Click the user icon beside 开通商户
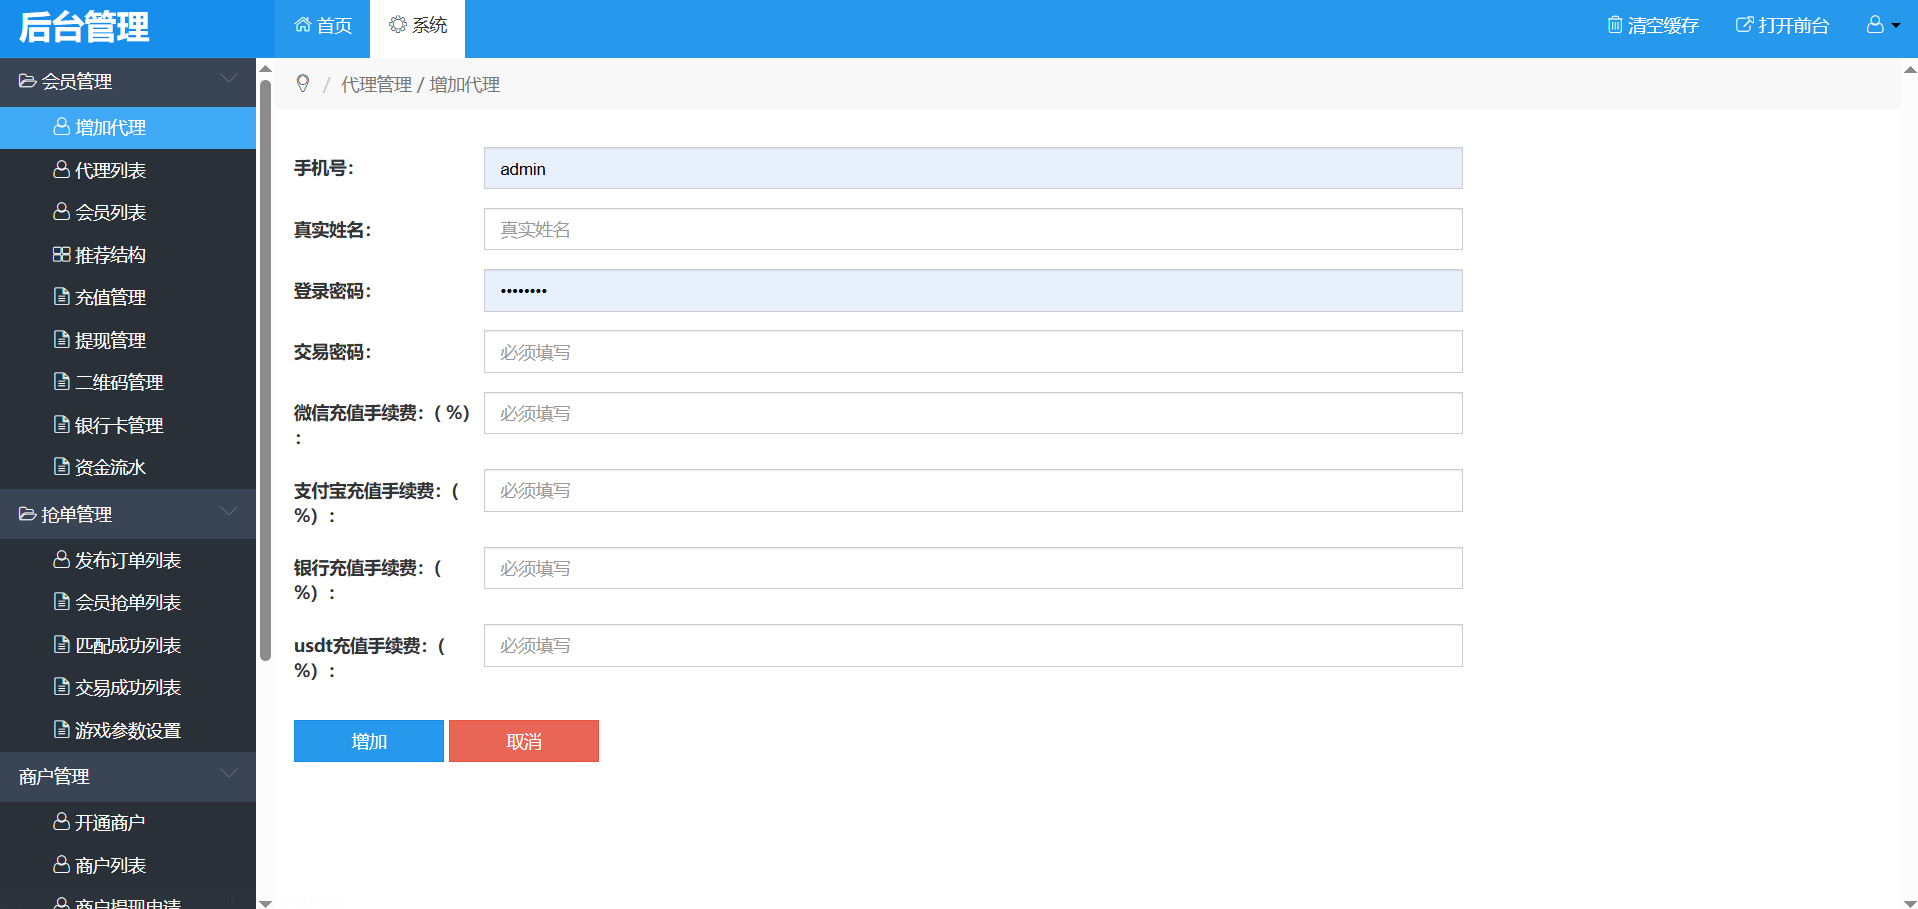Image resolution: width=1918 pixels, height=909 pixels. 61,822
